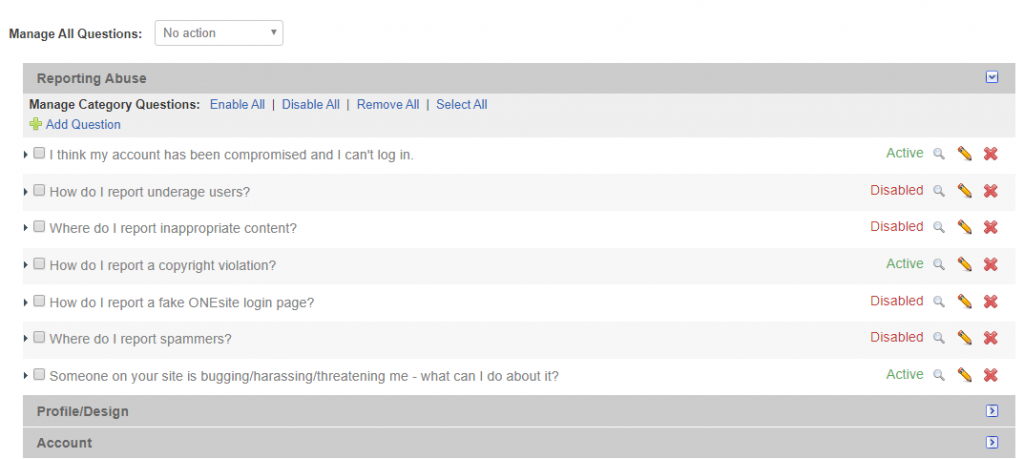This screenshot has width=1024, height=459.
Task: Expand the triangle beside compromised account question
Action: point(25,154)
